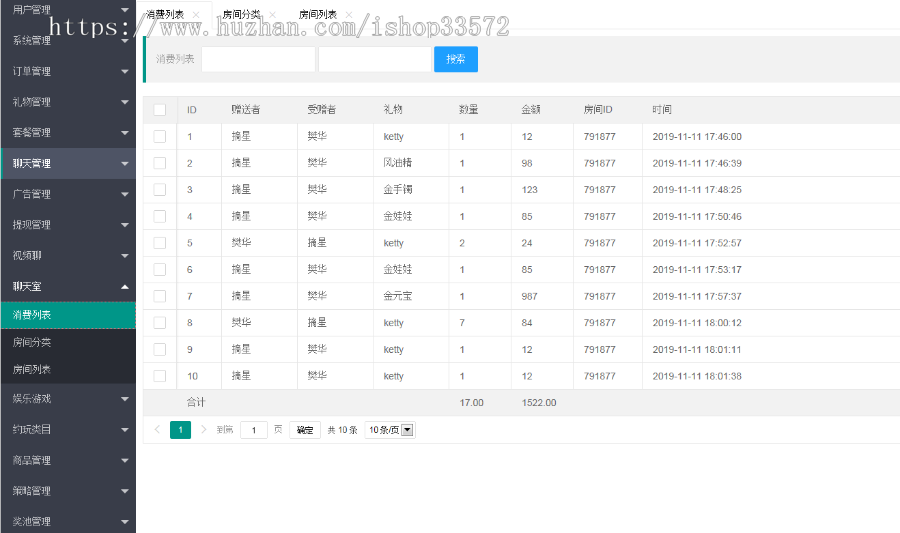Close the 消费列表 tab
The width and height of the screenshot is (900, 533).
coord(196,15)
